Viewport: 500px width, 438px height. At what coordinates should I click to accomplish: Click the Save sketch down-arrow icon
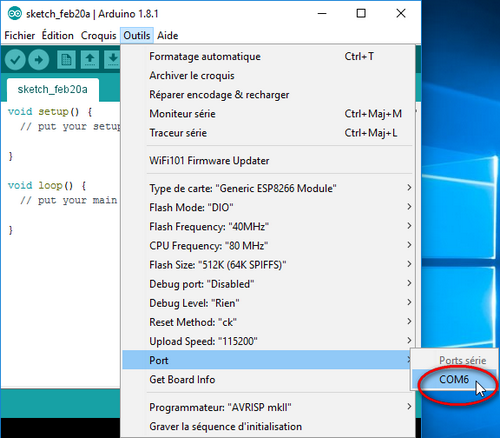click(112, 60)
